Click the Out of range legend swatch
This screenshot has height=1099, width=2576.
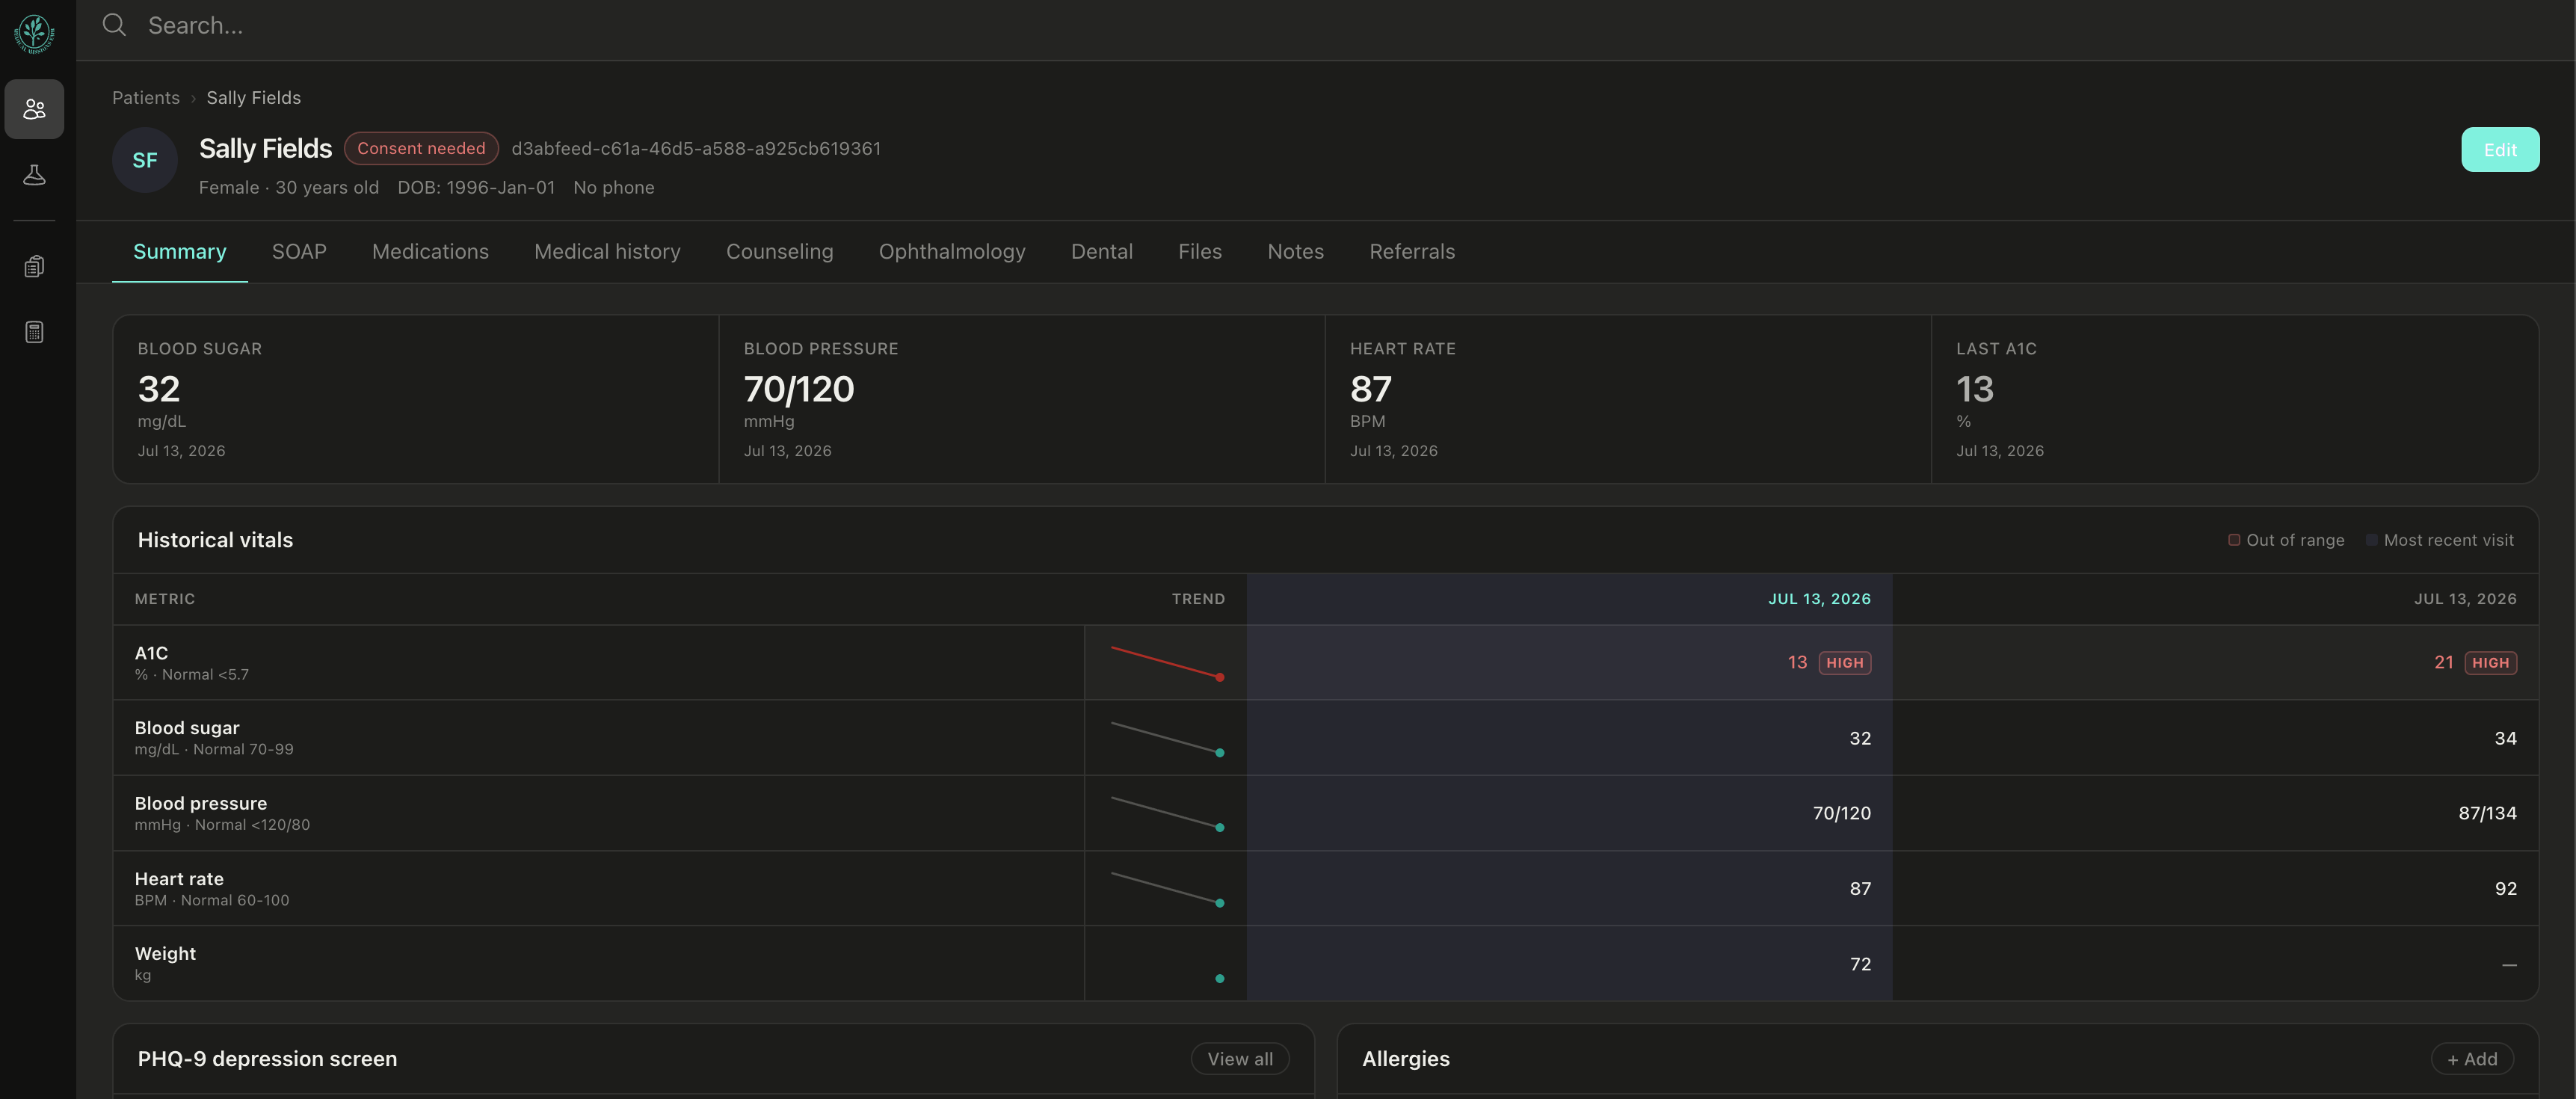pyautogui.click(x=2233, y=540)
